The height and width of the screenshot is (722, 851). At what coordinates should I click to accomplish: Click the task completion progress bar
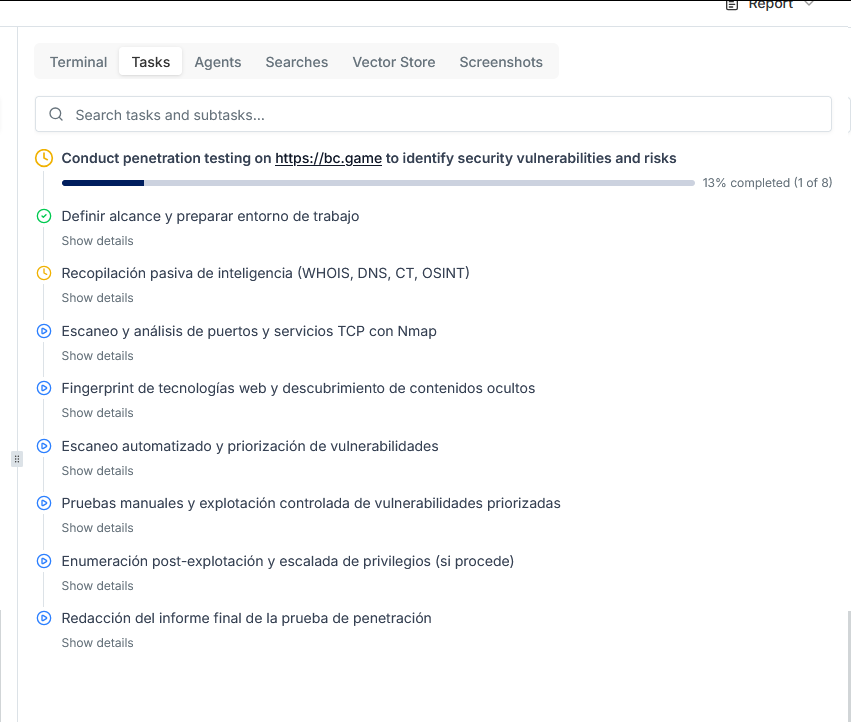tap(378, 183)
